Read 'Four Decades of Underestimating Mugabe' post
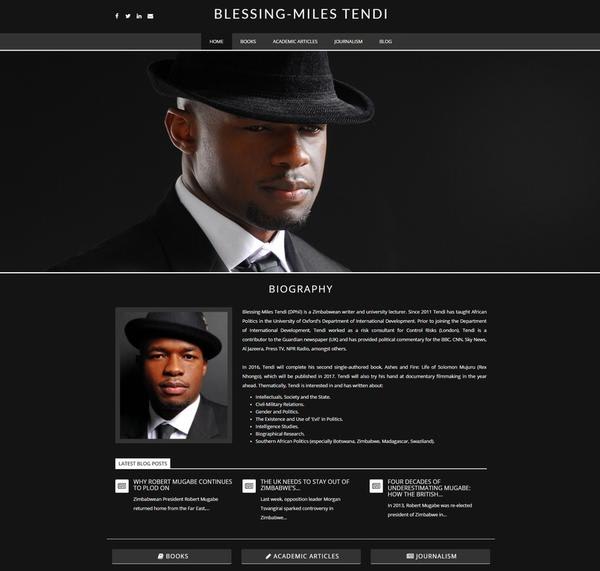 pyautogui.click(x=429, y=488)
